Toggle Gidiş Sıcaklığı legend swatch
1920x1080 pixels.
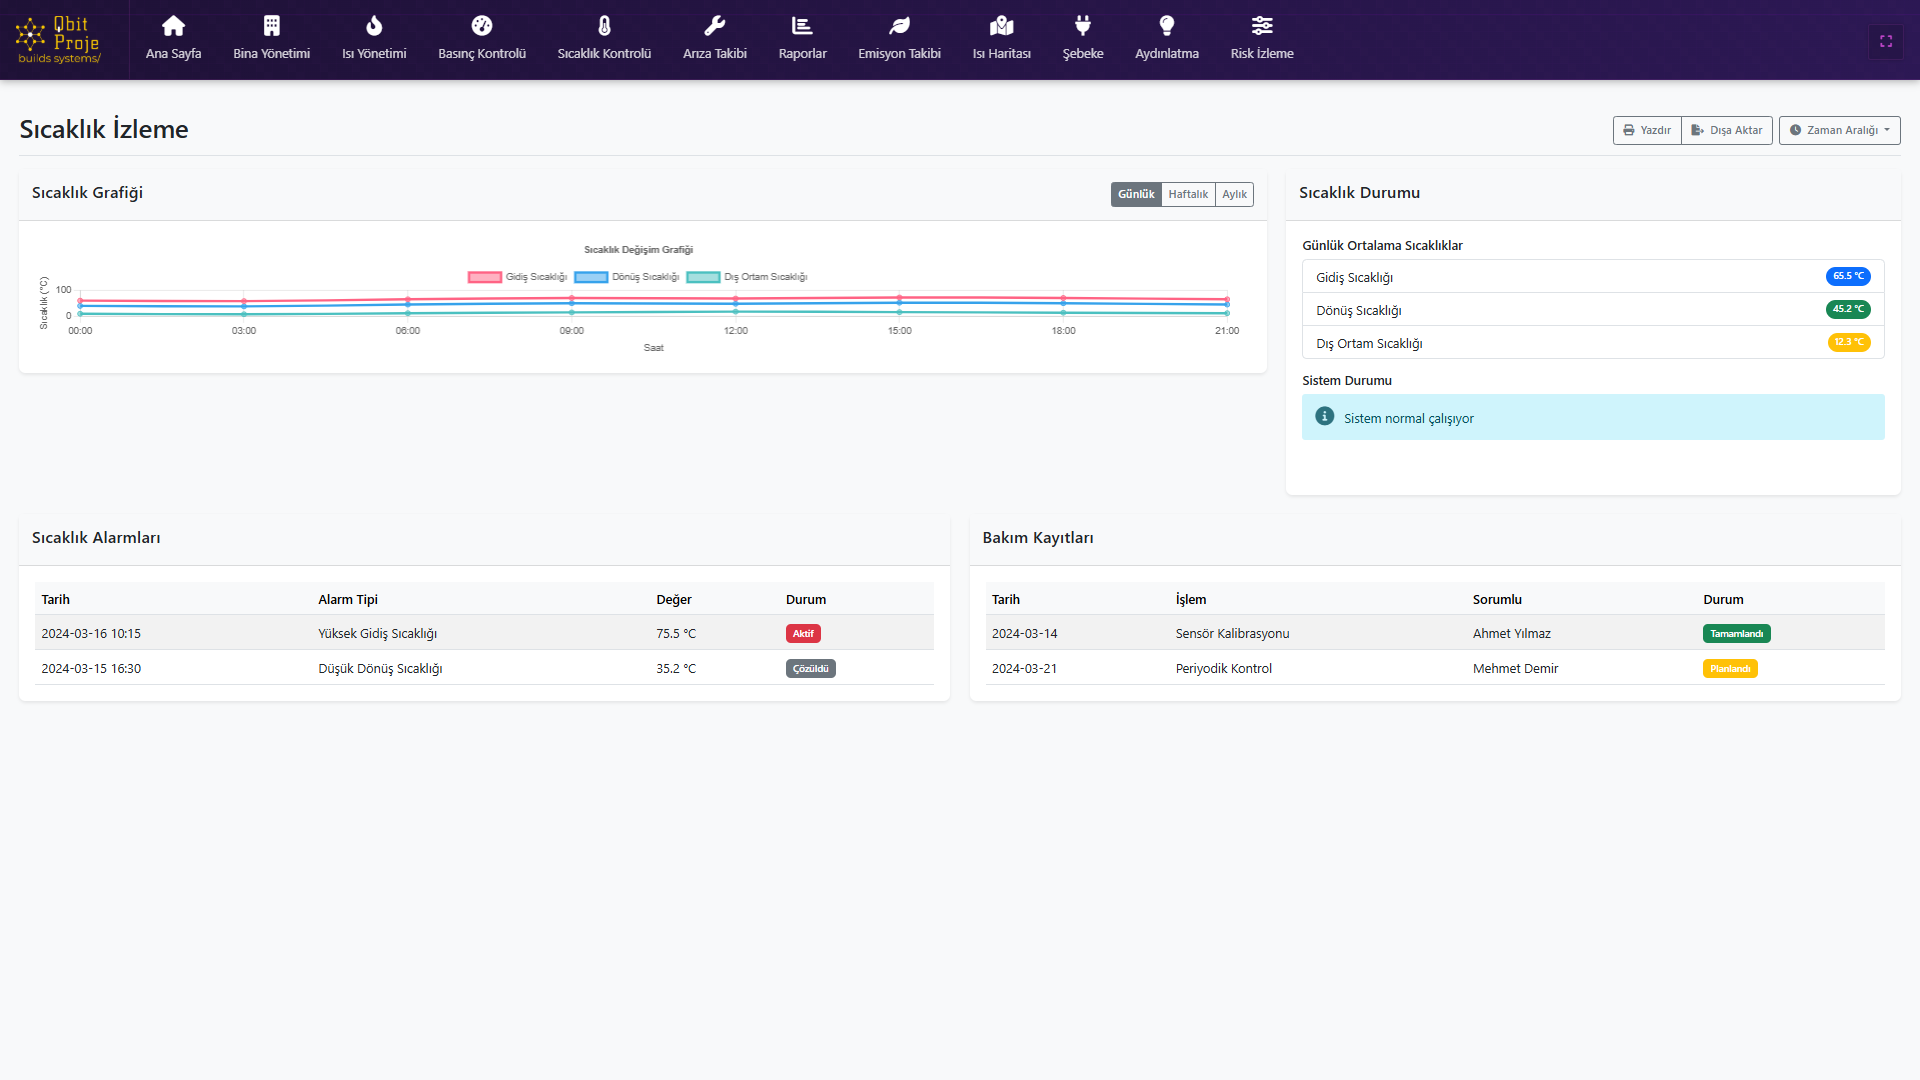485,277
